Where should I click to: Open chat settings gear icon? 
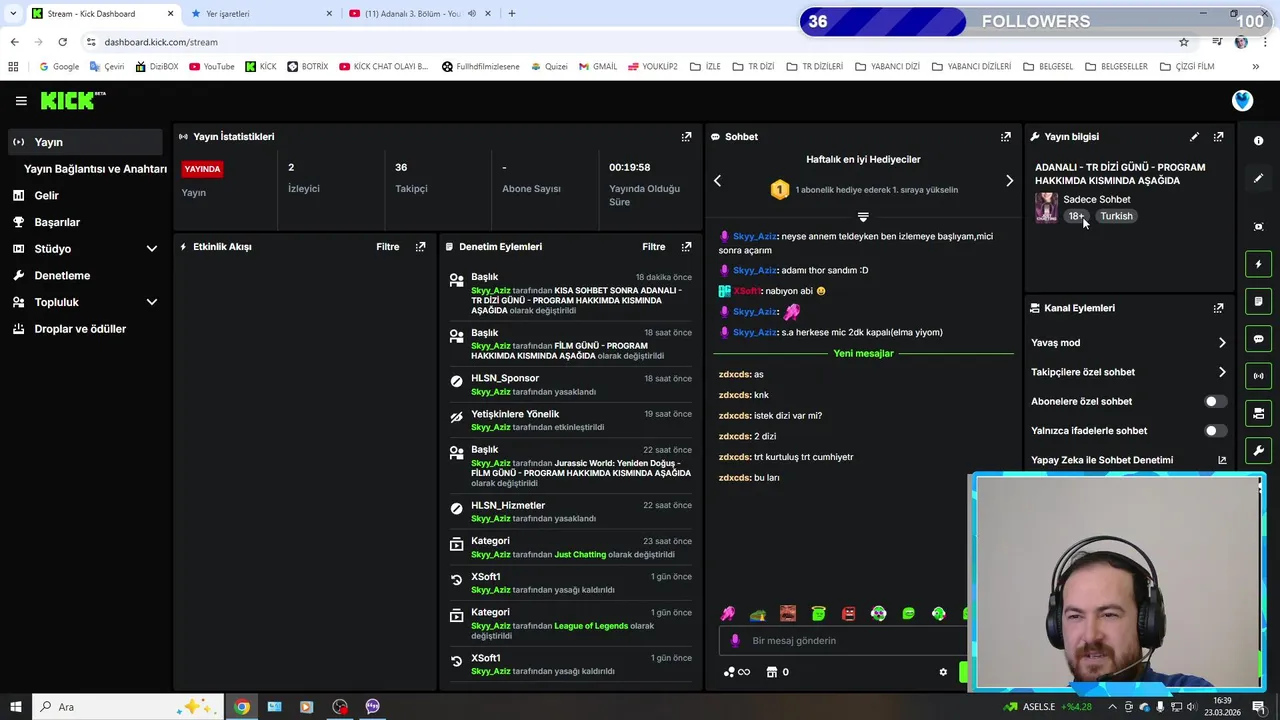[942, 672]
